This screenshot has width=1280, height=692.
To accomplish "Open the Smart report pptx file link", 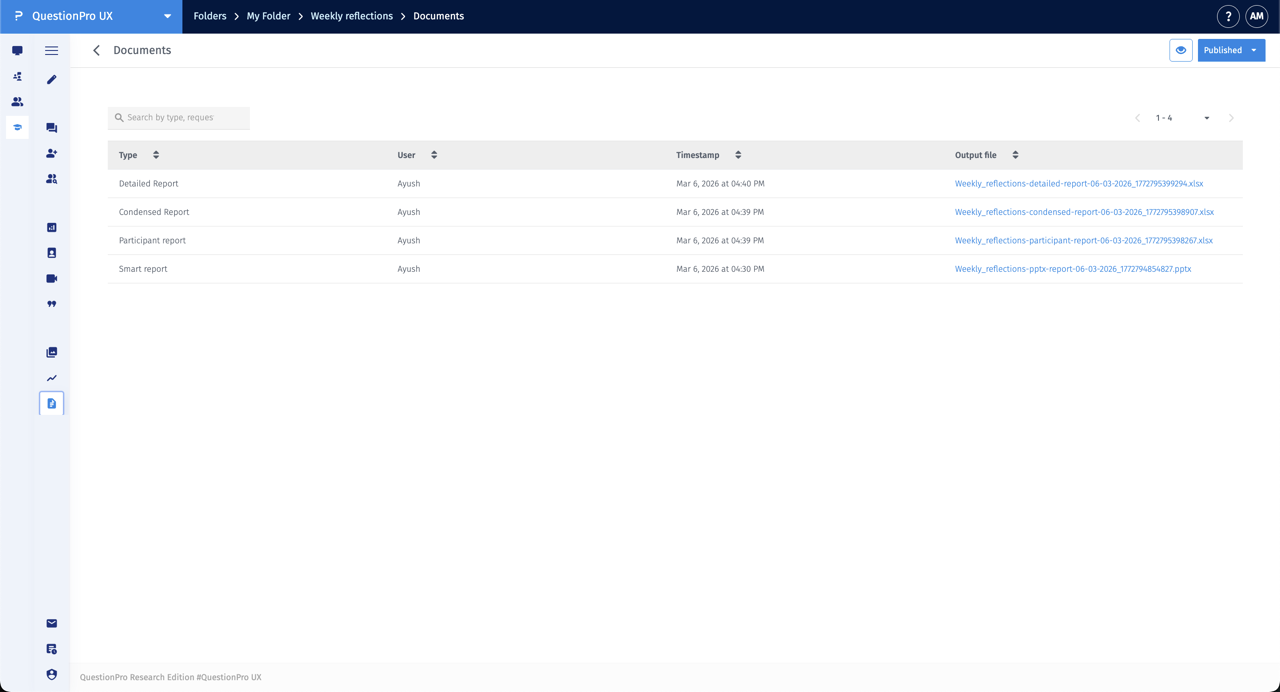I will click(x=1072, y=269).
